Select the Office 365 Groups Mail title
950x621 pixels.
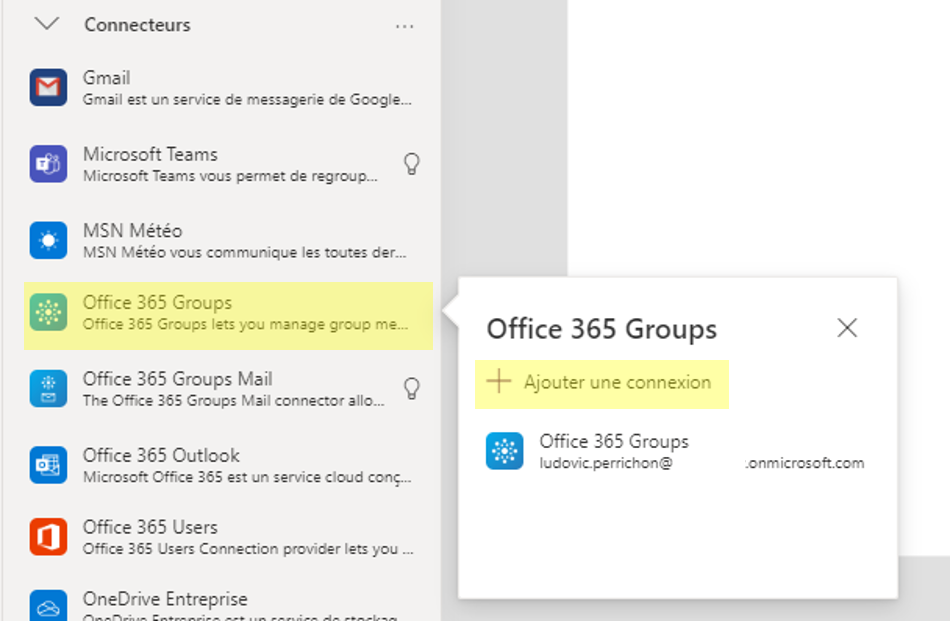tap(178, 379)
